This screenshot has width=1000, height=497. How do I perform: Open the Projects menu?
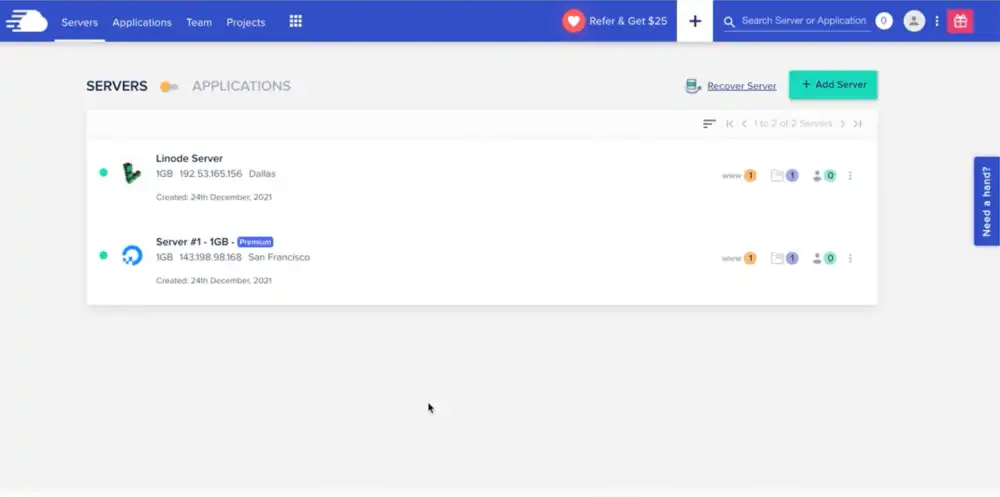click(x=246, y=22)
